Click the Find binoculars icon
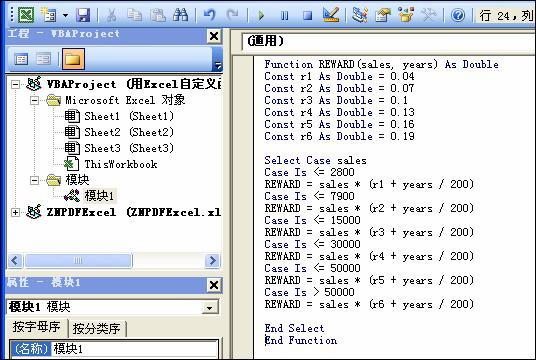536x360 pixels. tap(180, 15)
